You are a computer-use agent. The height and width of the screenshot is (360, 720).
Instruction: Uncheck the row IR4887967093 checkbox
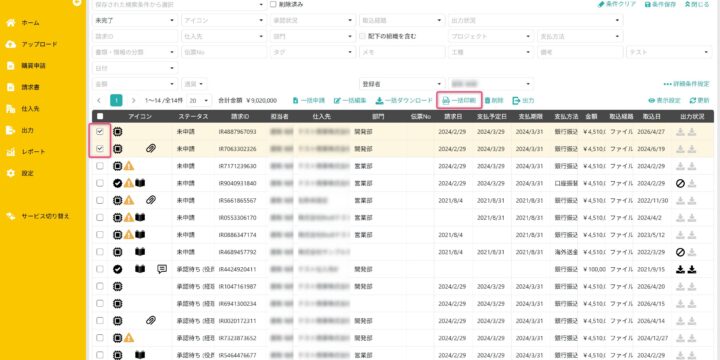point(100,132)
